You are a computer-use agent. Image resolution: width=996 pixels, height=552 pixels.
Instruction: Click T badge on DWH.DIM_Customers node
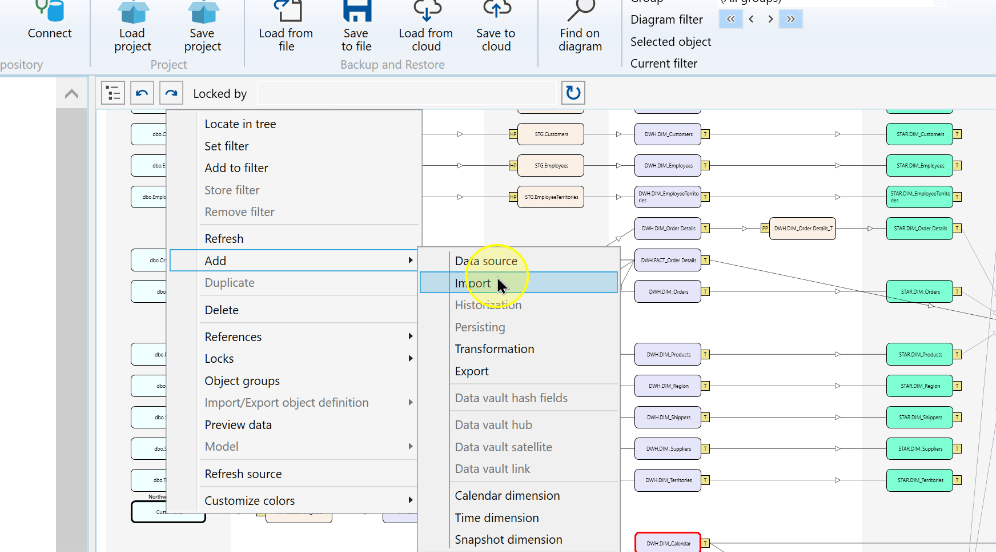click(x=705, y=134)
